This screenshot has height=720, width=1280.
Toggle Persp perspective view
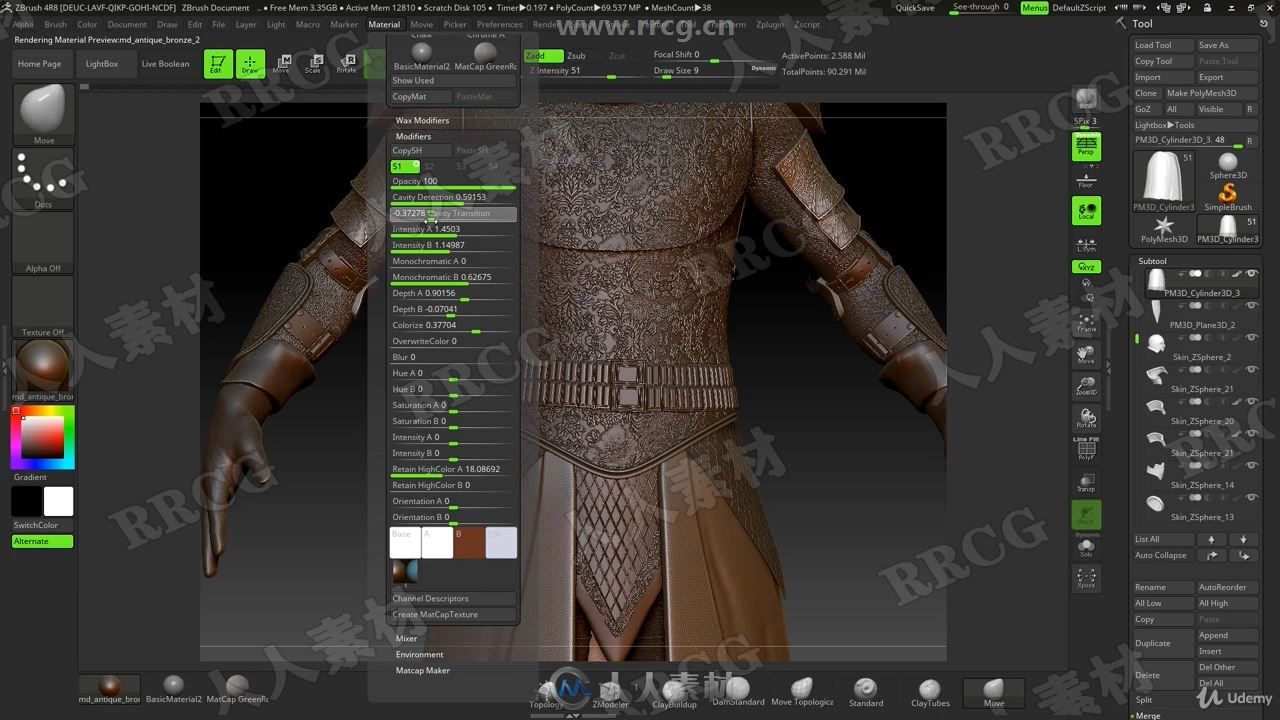[1086, 147]
